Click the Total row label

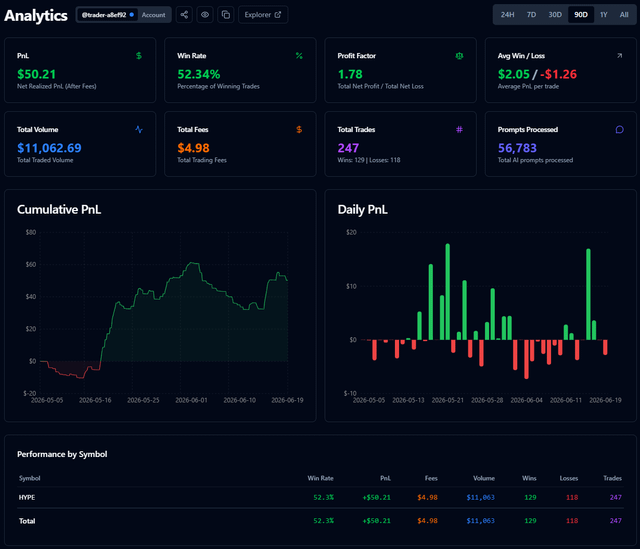pyautogui.click(x=27, y=521)
